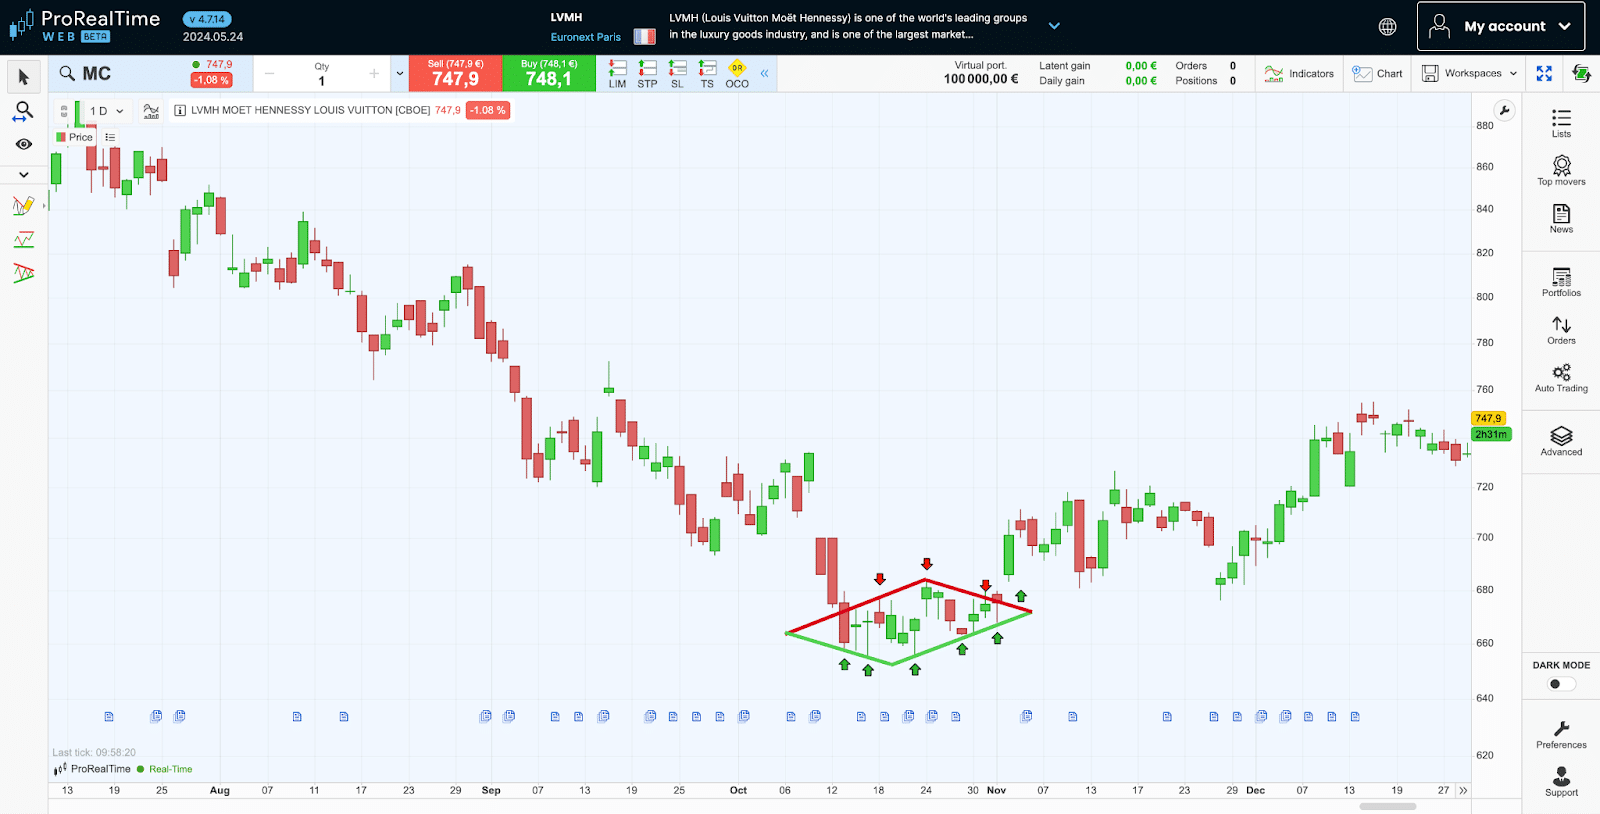Open the Auto Trading panel

pyautogui.click(x=1561, y=377)
